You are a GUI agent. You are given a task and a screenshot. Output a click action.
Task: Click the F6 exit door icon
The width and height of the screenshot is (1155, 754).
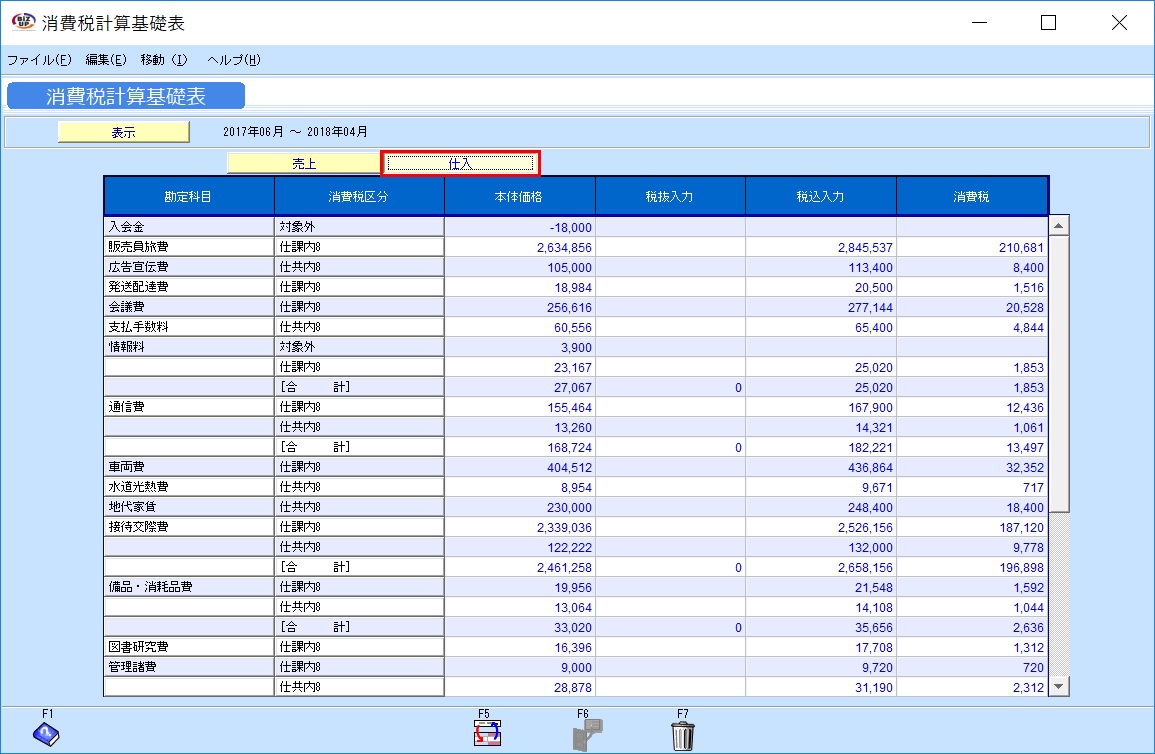pos(585,733)
